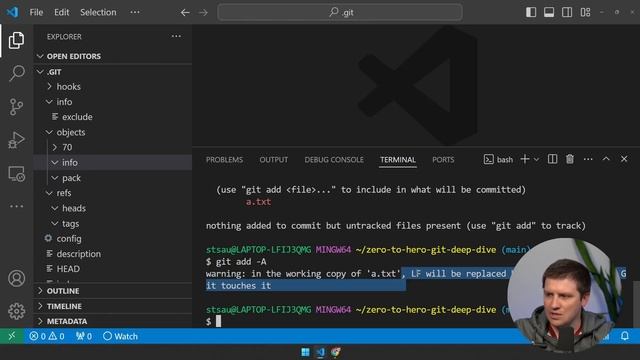Click the third taskbar app icon
The height and width of the screenshot is (360, 640).
coord(336,352)
